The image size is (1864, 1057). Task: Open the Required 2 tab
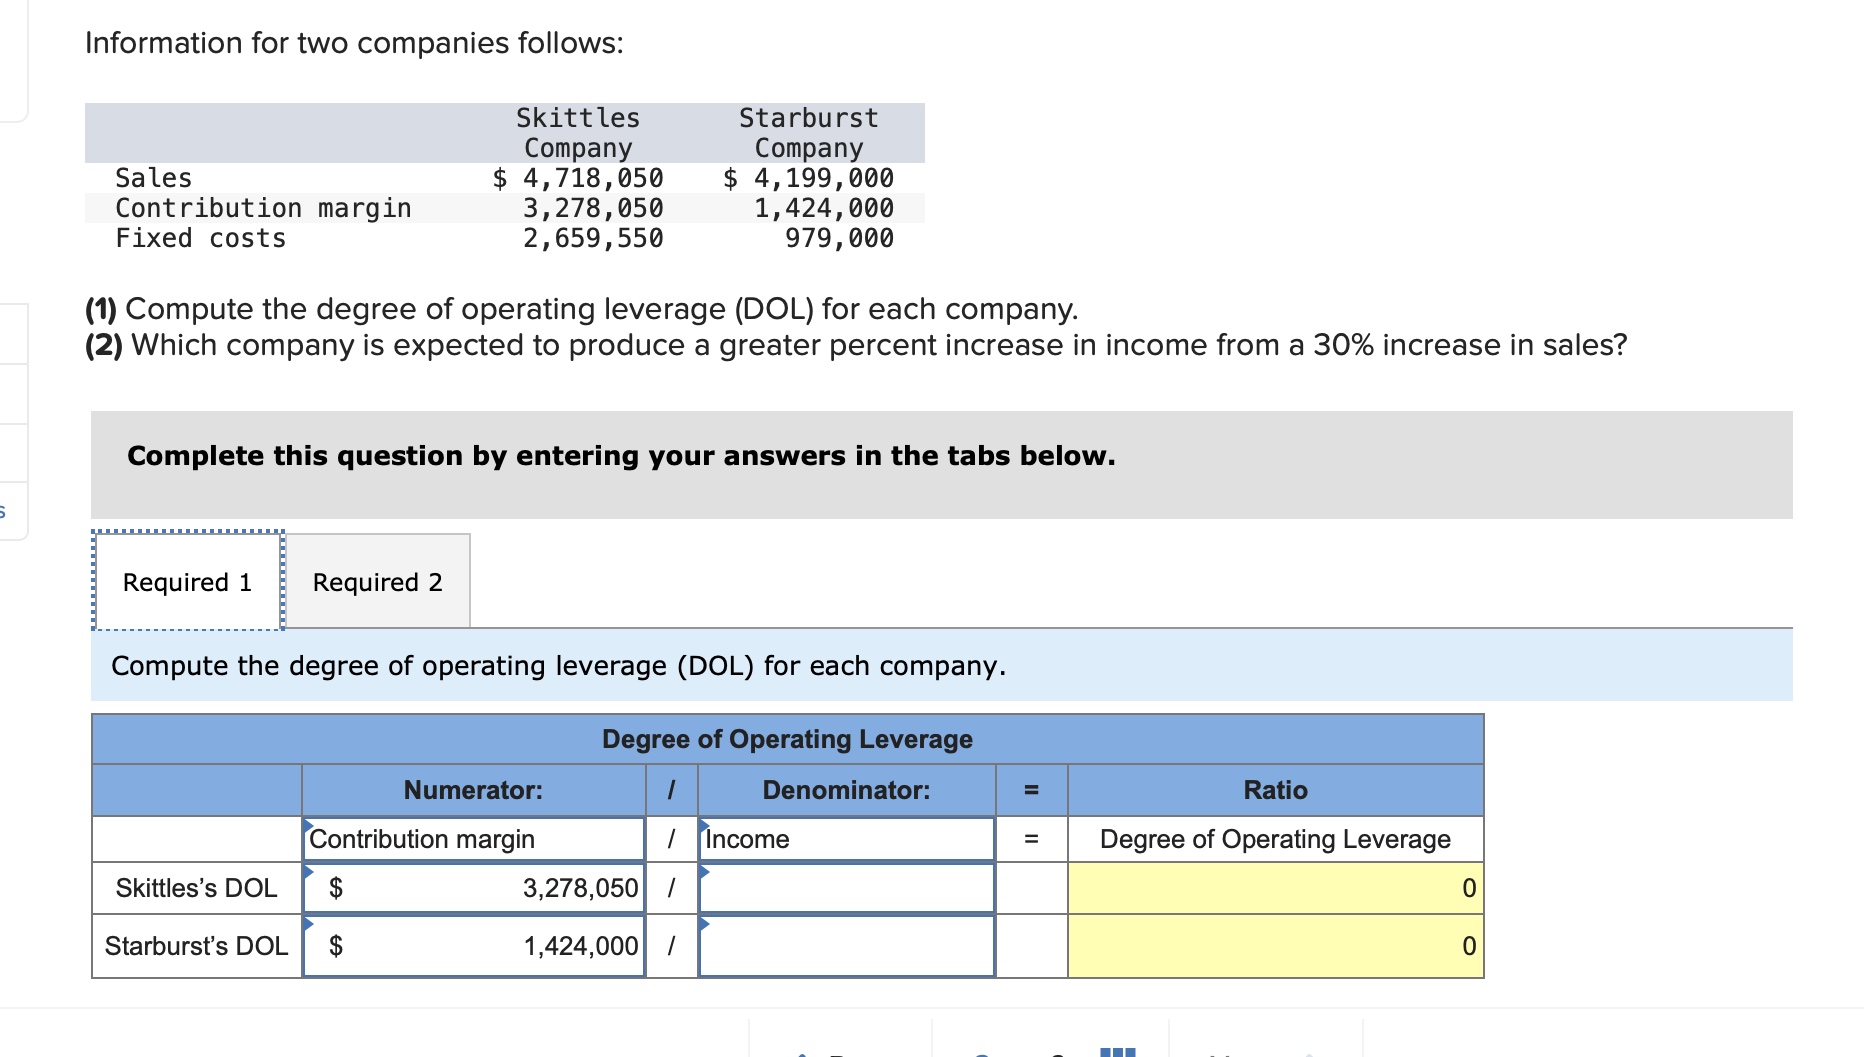(x=378, y=581)
